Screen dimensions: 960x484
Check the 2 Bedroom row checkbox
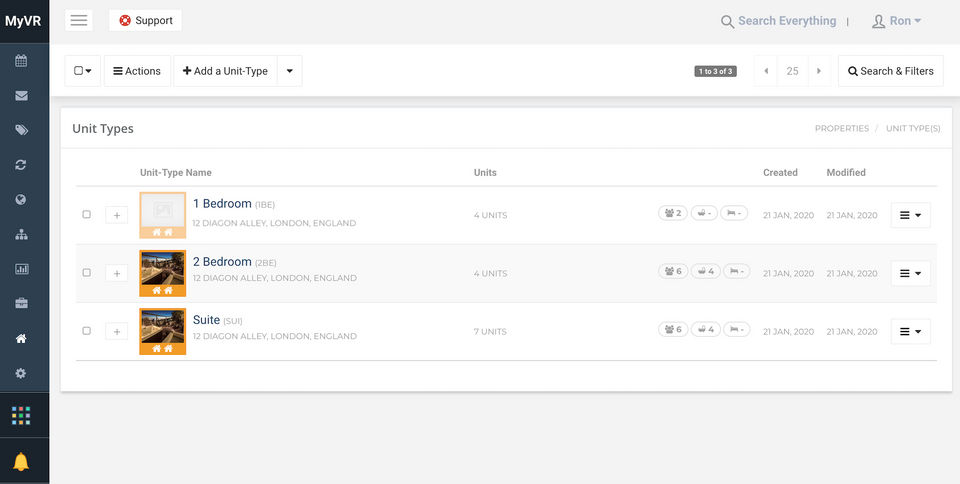(86, 273)
